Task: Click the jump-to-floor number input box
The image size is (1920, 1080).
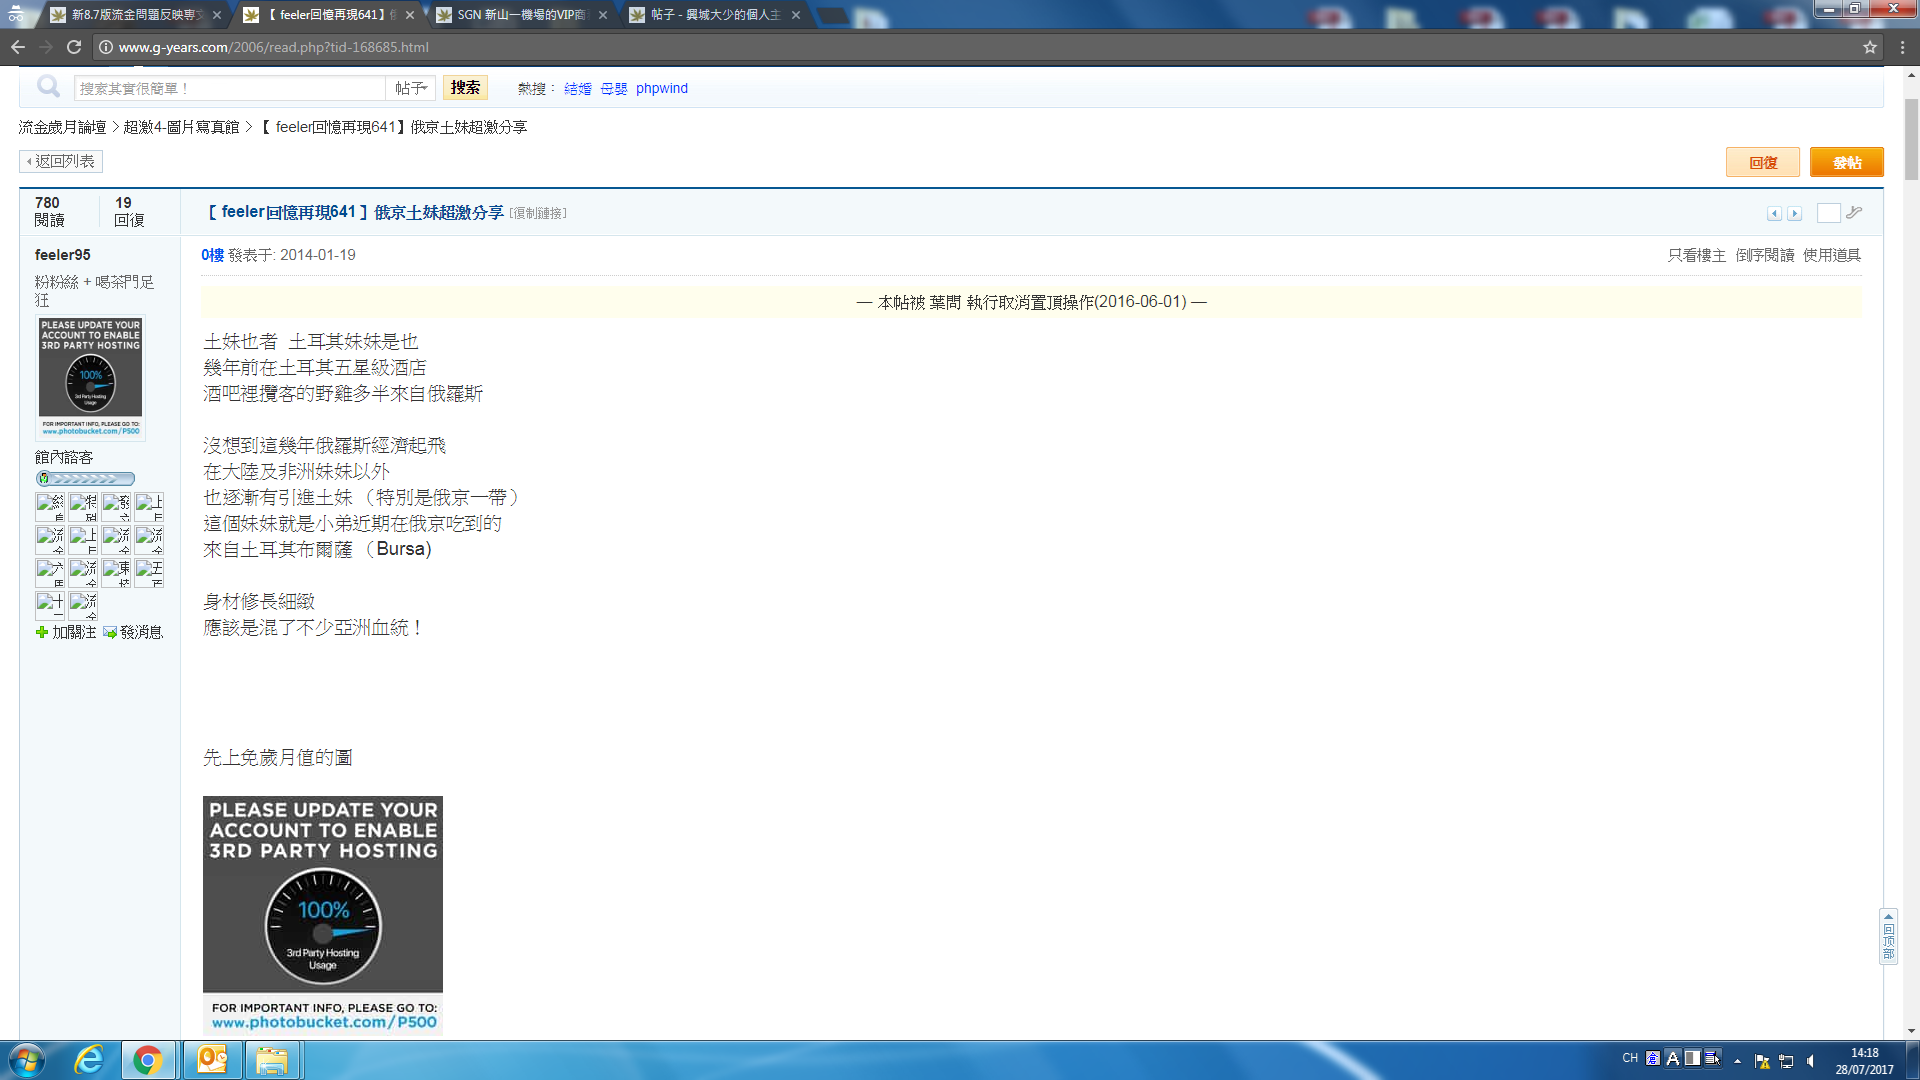Action: (x=1828, y=213)
